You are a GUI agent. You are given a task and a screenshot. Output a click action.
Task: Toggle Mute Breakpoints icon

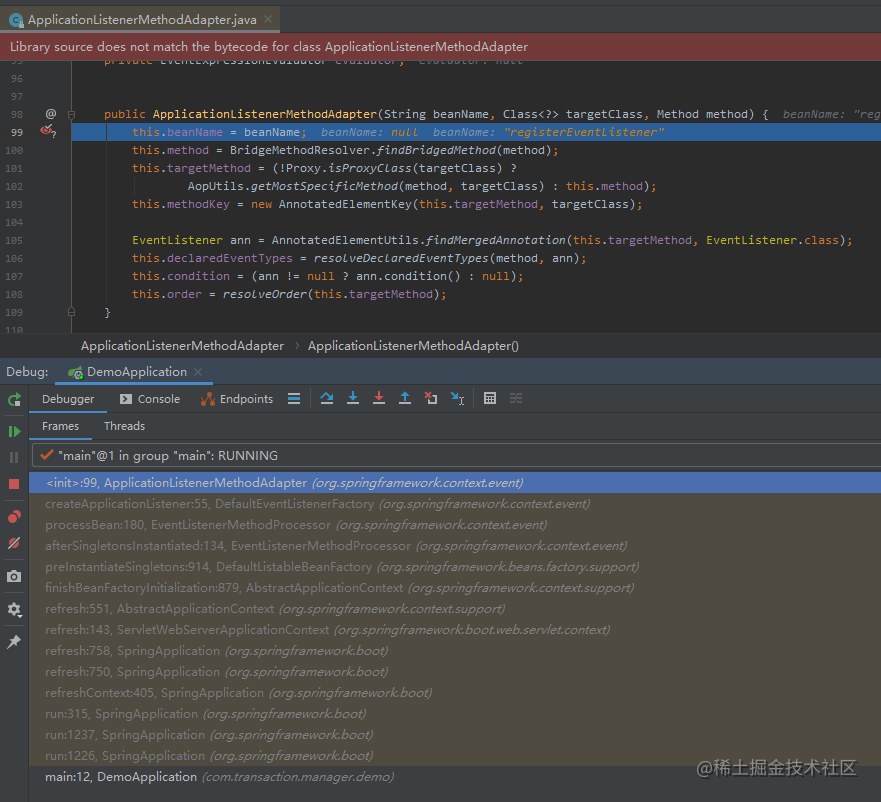tap(14, 543)
